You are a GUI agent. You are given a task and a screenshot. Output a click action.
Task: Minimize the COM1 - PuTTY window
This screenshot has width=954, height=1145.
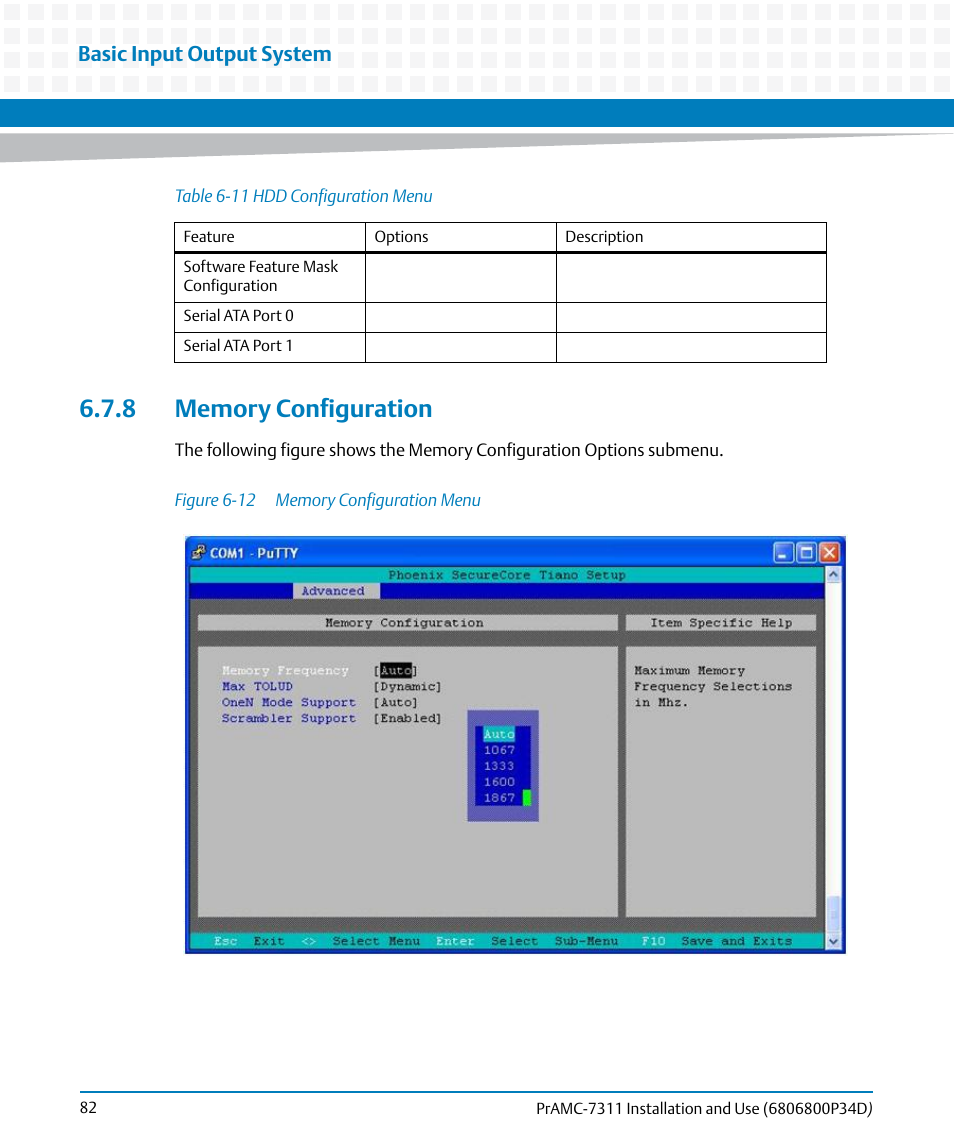[x=783, y=553]
